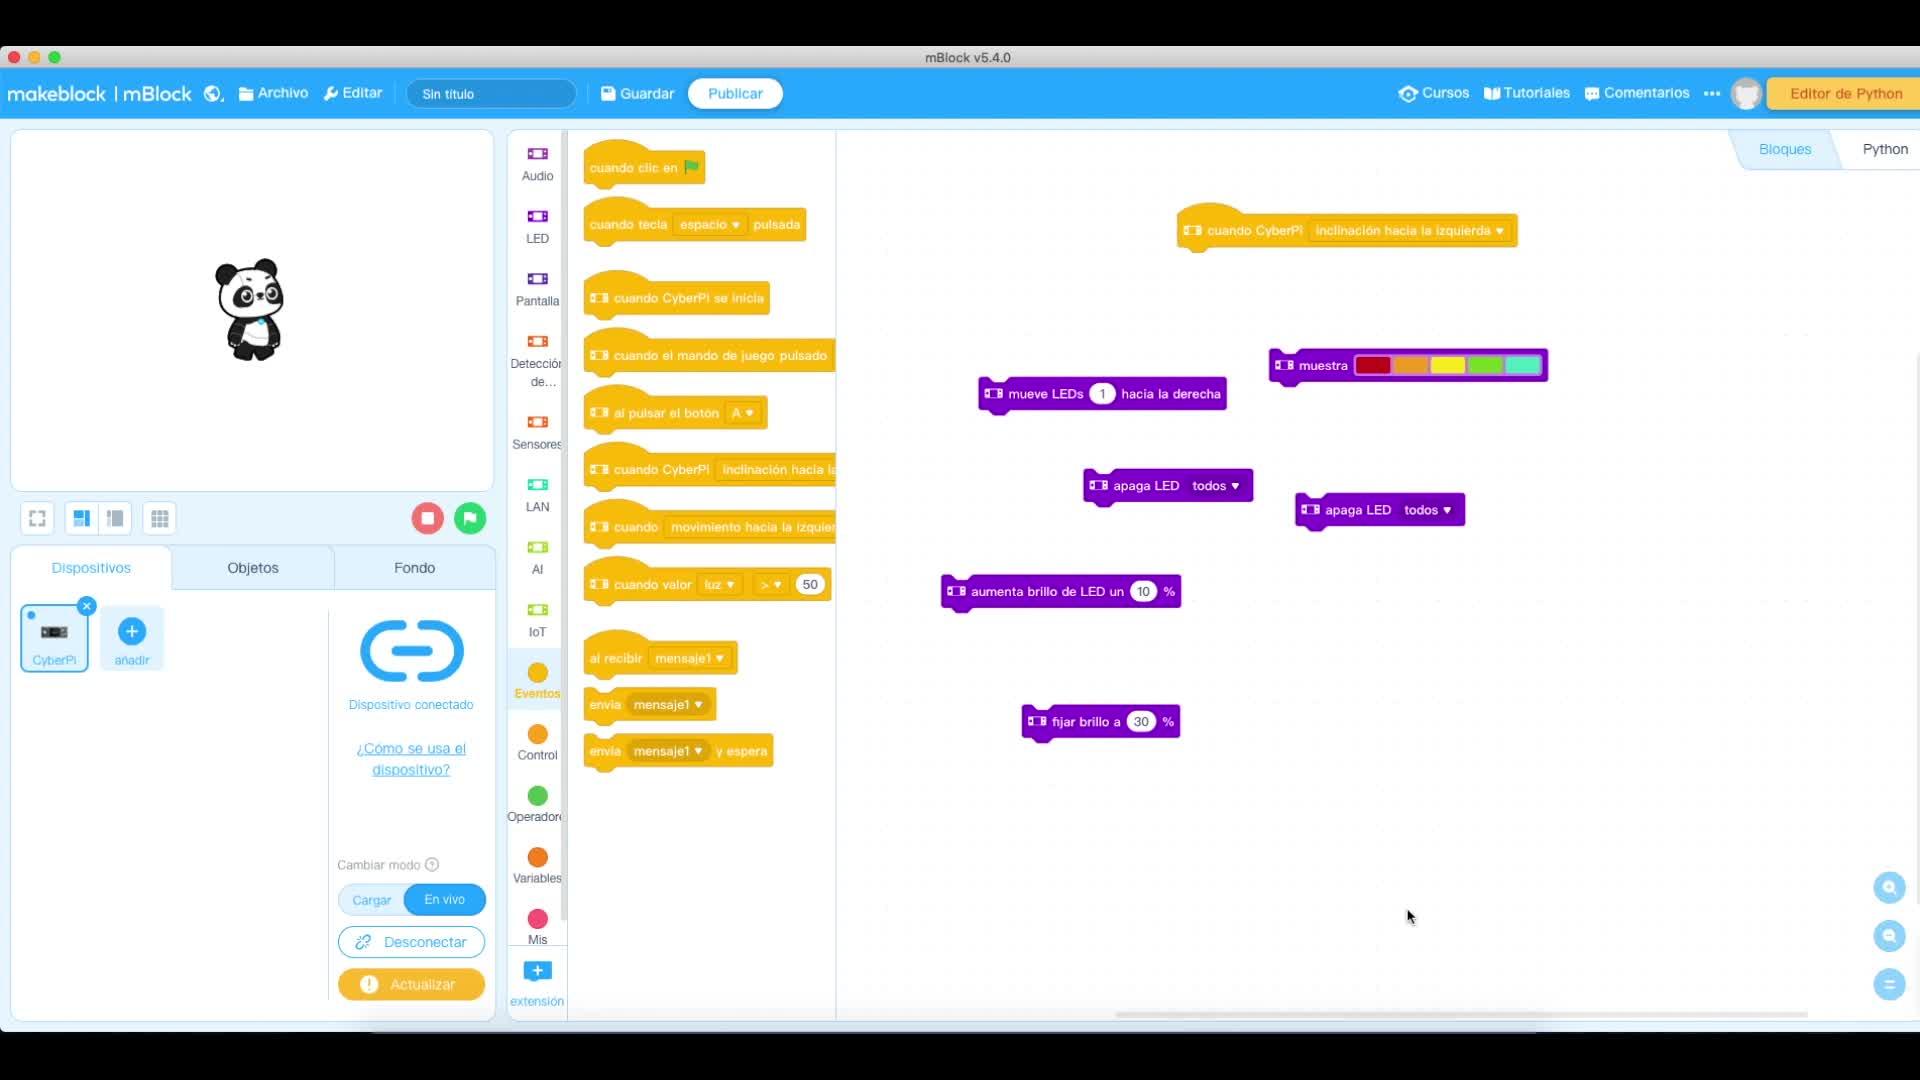Click the zoom out workspace icon
Viewport: 1920px width, 1080px height.
pos(1889,936)
